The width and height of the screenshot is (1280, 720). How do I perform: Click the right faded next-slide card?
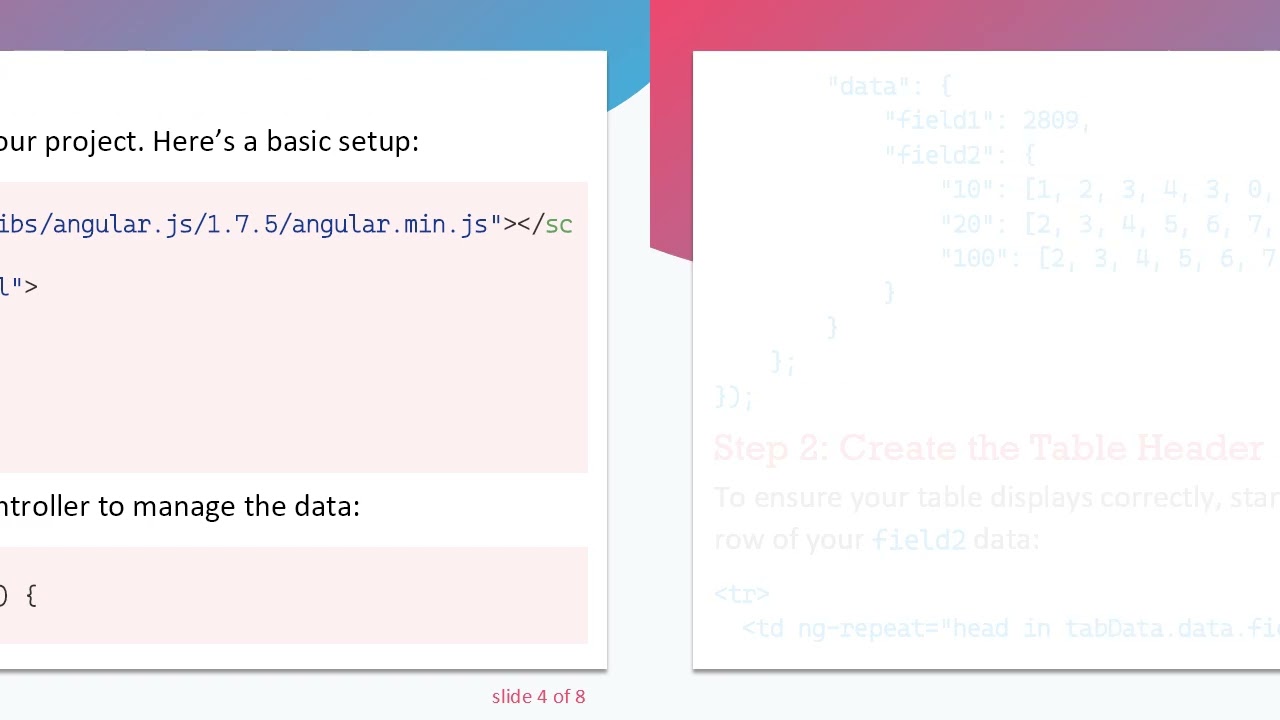[986, 360]
